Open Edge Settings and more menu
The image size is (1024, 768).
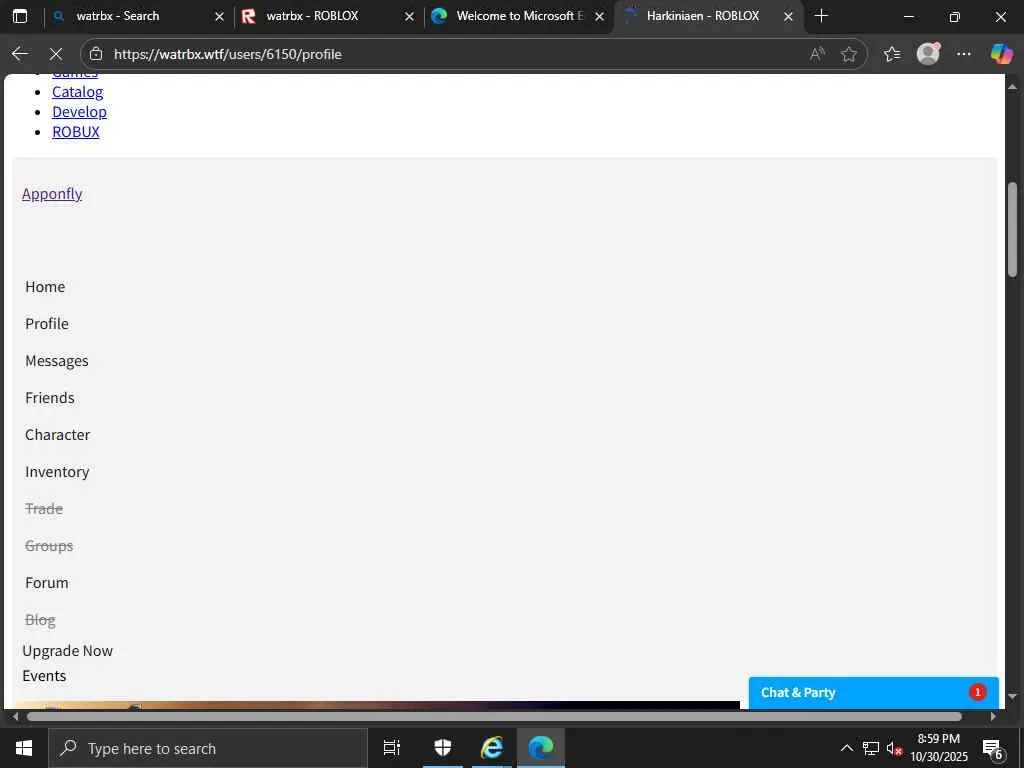coord(964,54)
